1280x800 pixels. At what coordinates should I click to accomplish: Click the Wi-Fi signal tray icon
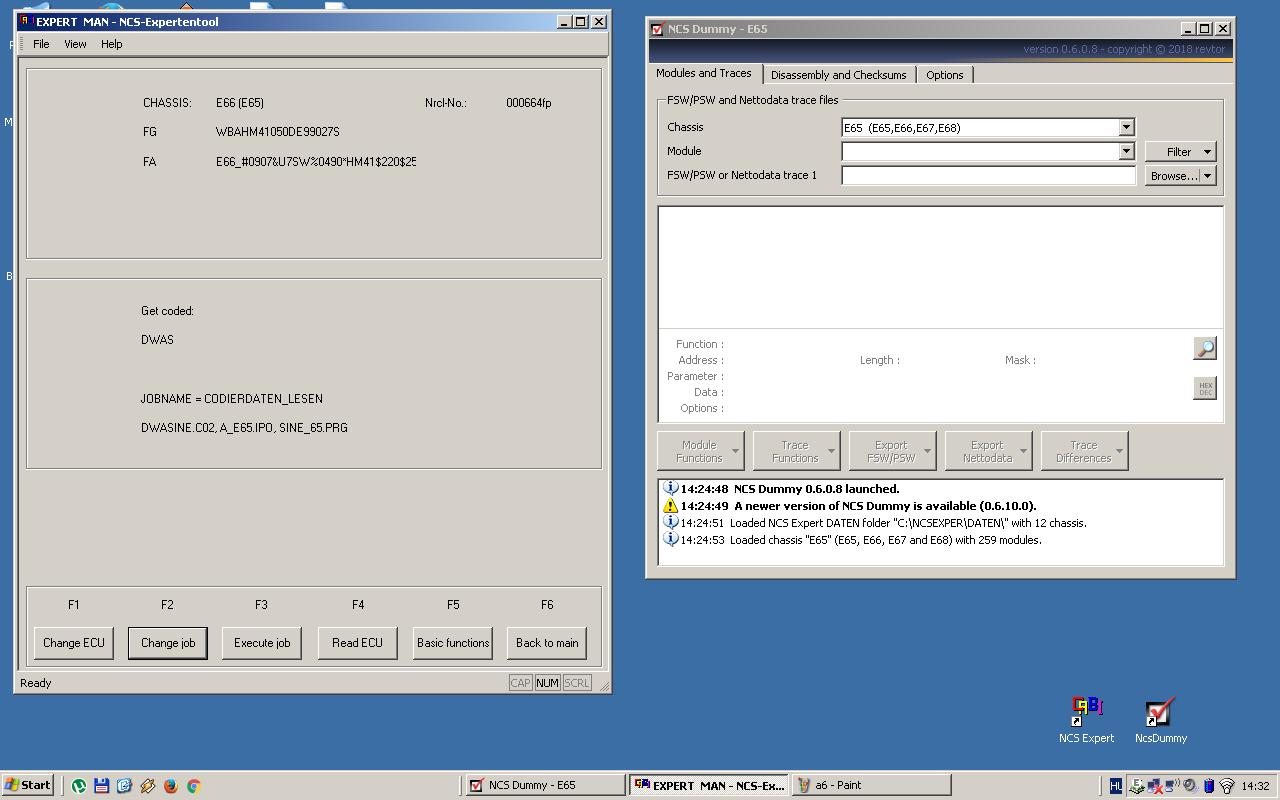pyautogui.click(x=1227, y=786)
